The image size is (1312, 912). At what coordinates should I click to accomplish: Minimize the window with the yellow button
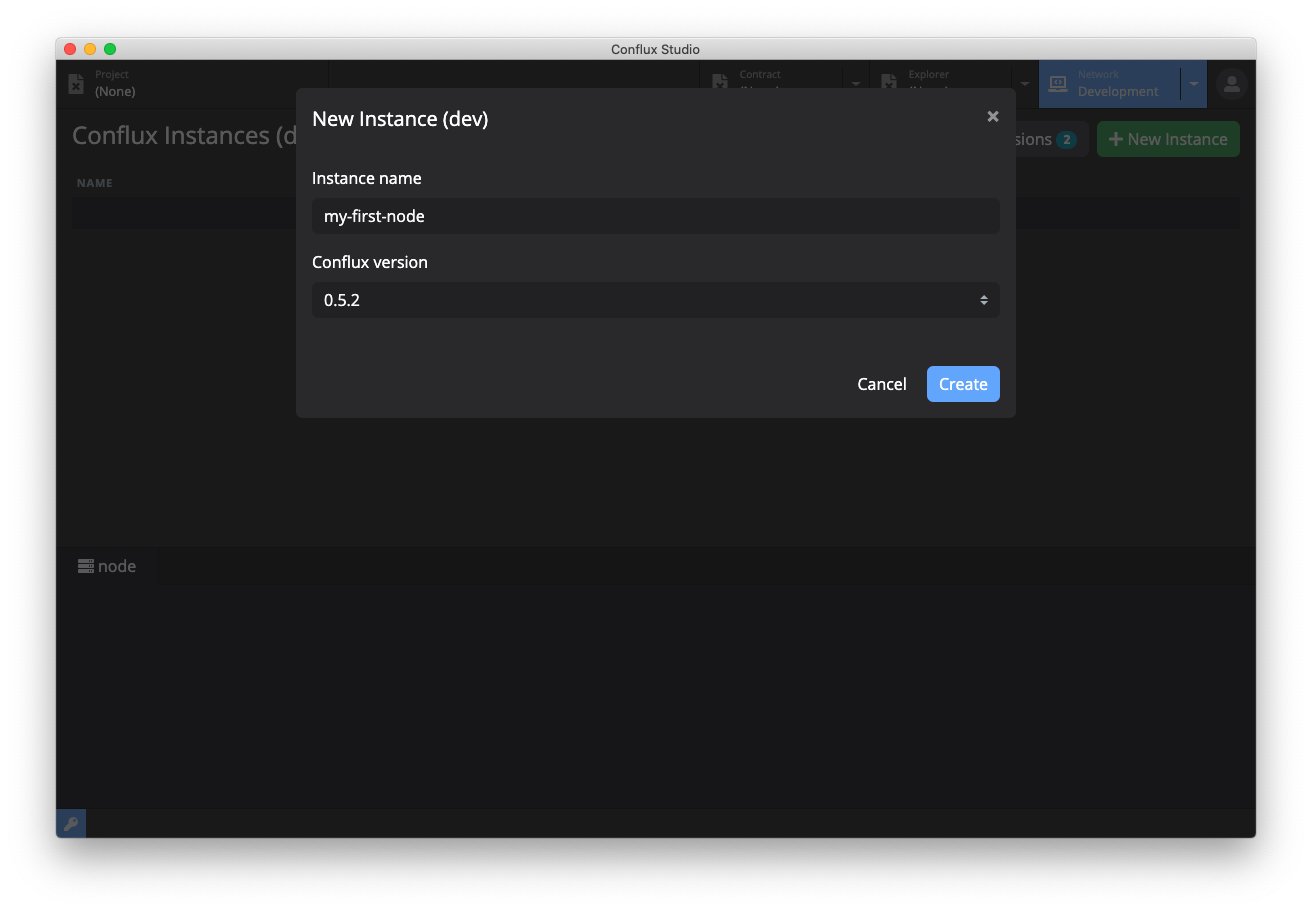tap(90, 49)
